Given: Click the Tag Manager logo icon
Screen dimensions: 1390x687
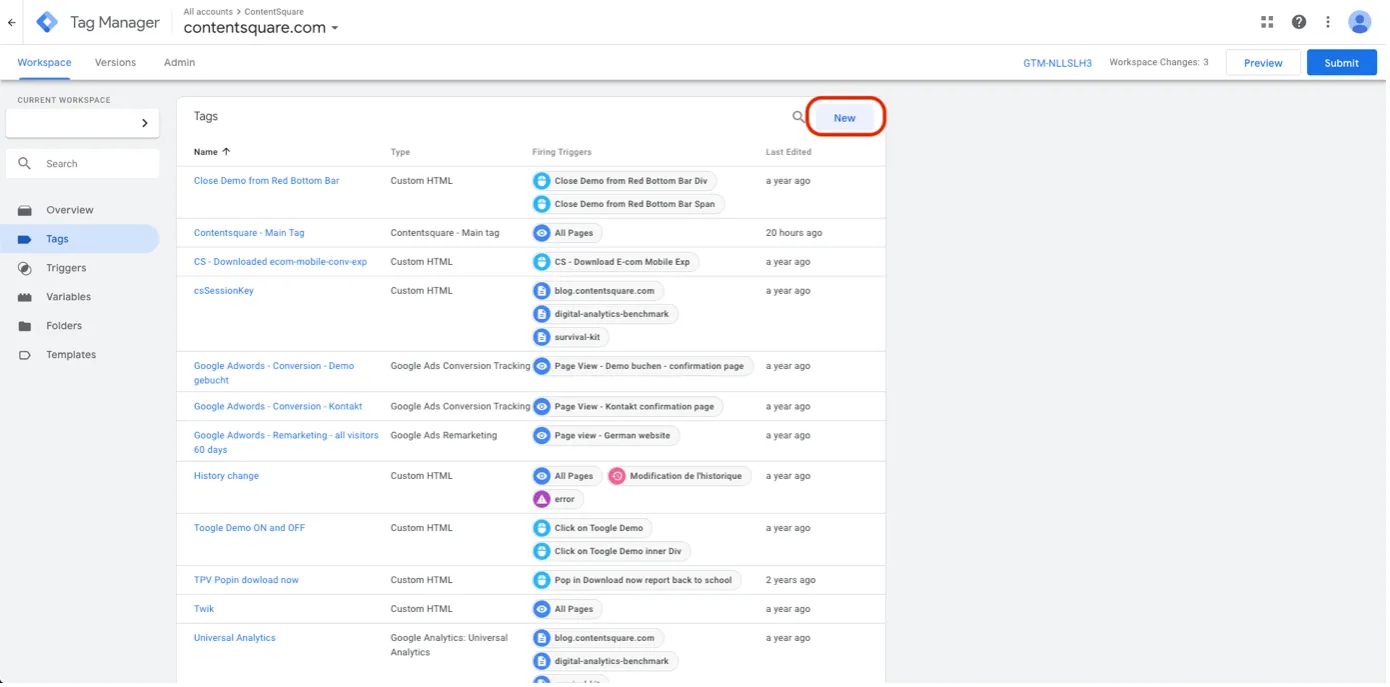Looking at the screenshot, I should pyautogui.click(x=47, y=22).
